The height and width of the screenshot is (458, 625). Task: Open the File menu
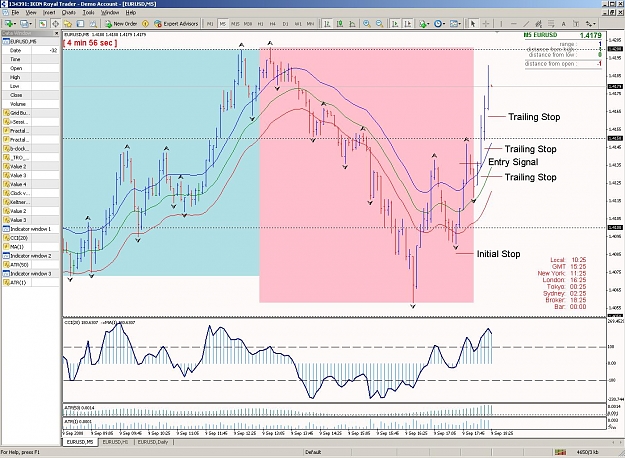pyautogui.click(x=15, y=12)
